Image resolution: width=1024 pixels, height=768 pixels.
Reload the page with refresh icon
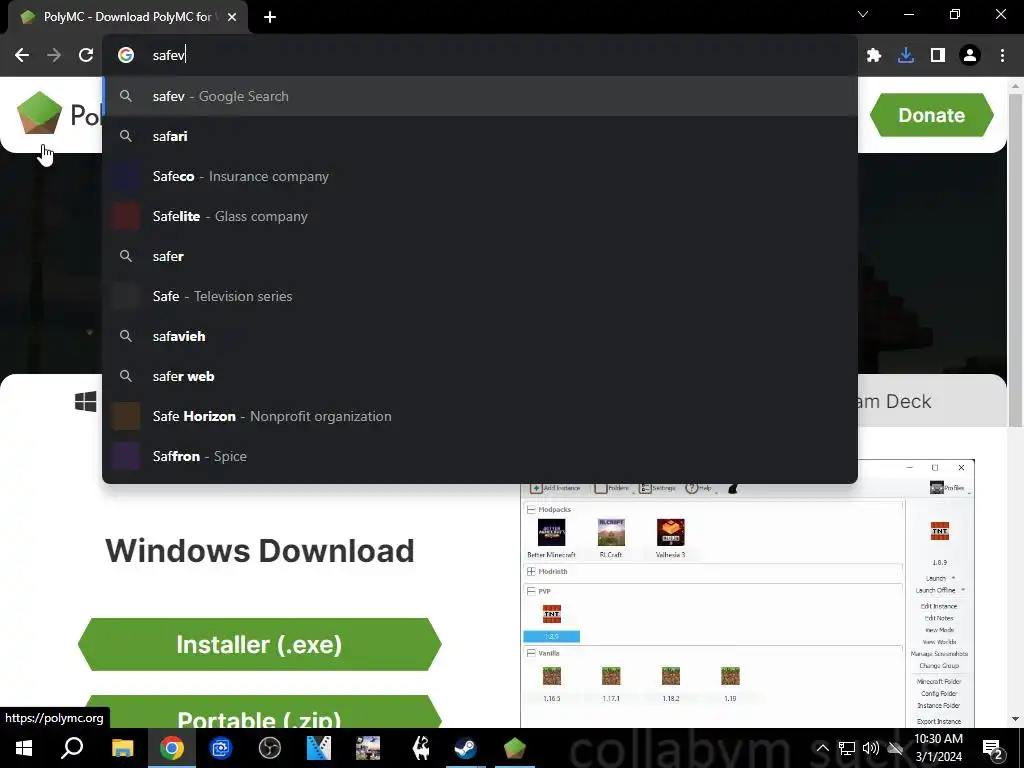tap(86, 55)
